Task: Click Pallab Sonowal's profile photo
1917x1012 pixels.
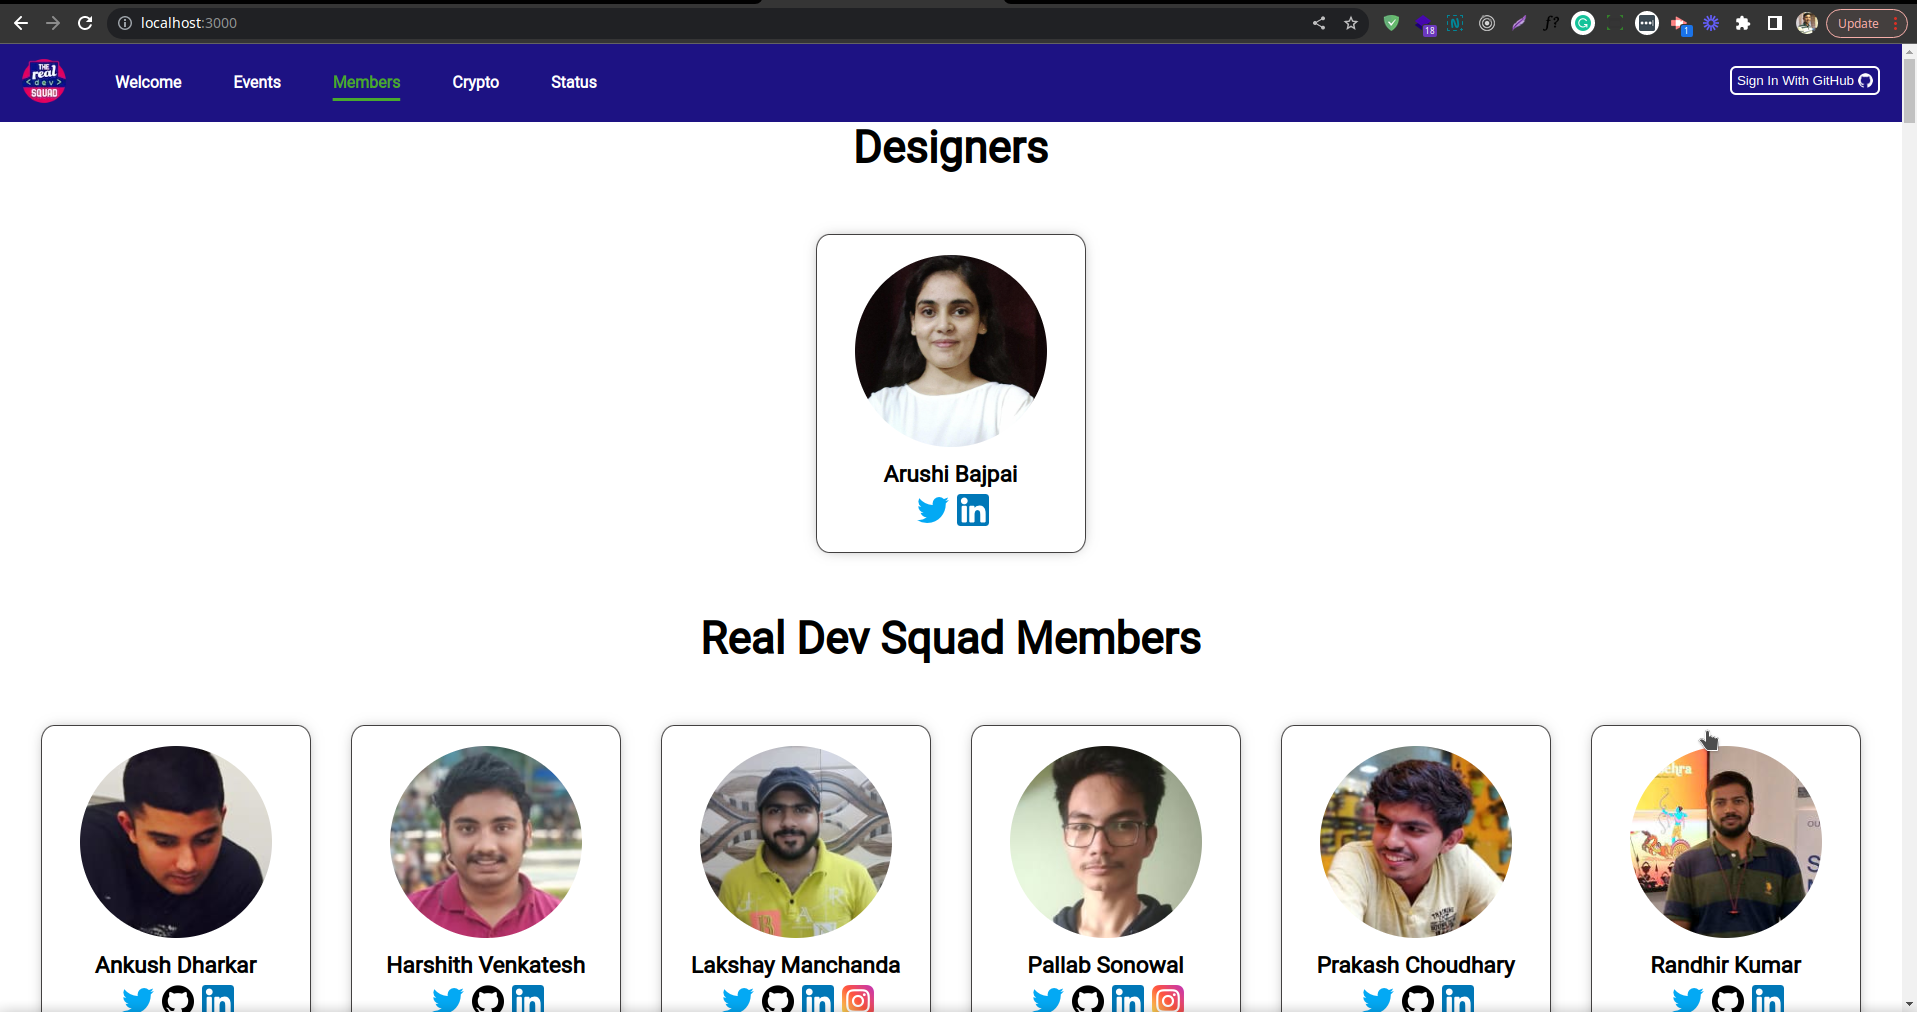Action: coord(1106,842)
